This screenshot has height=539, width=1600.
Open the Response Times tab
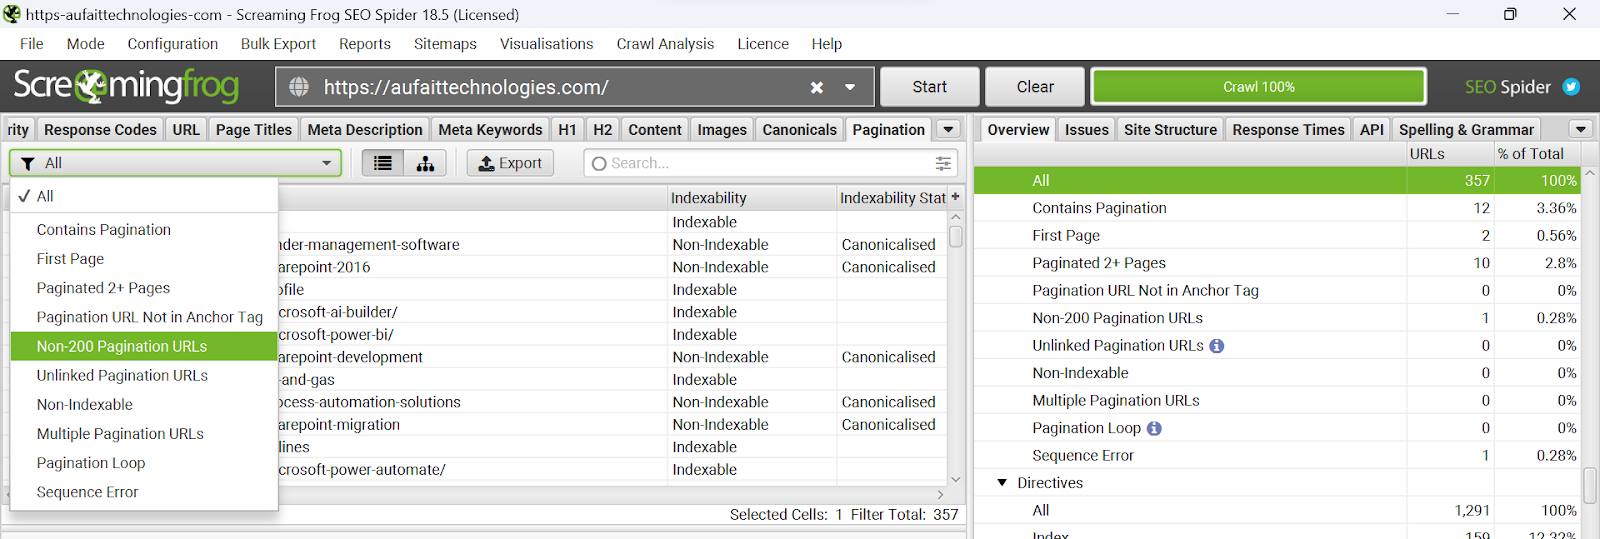(1288, 129)
